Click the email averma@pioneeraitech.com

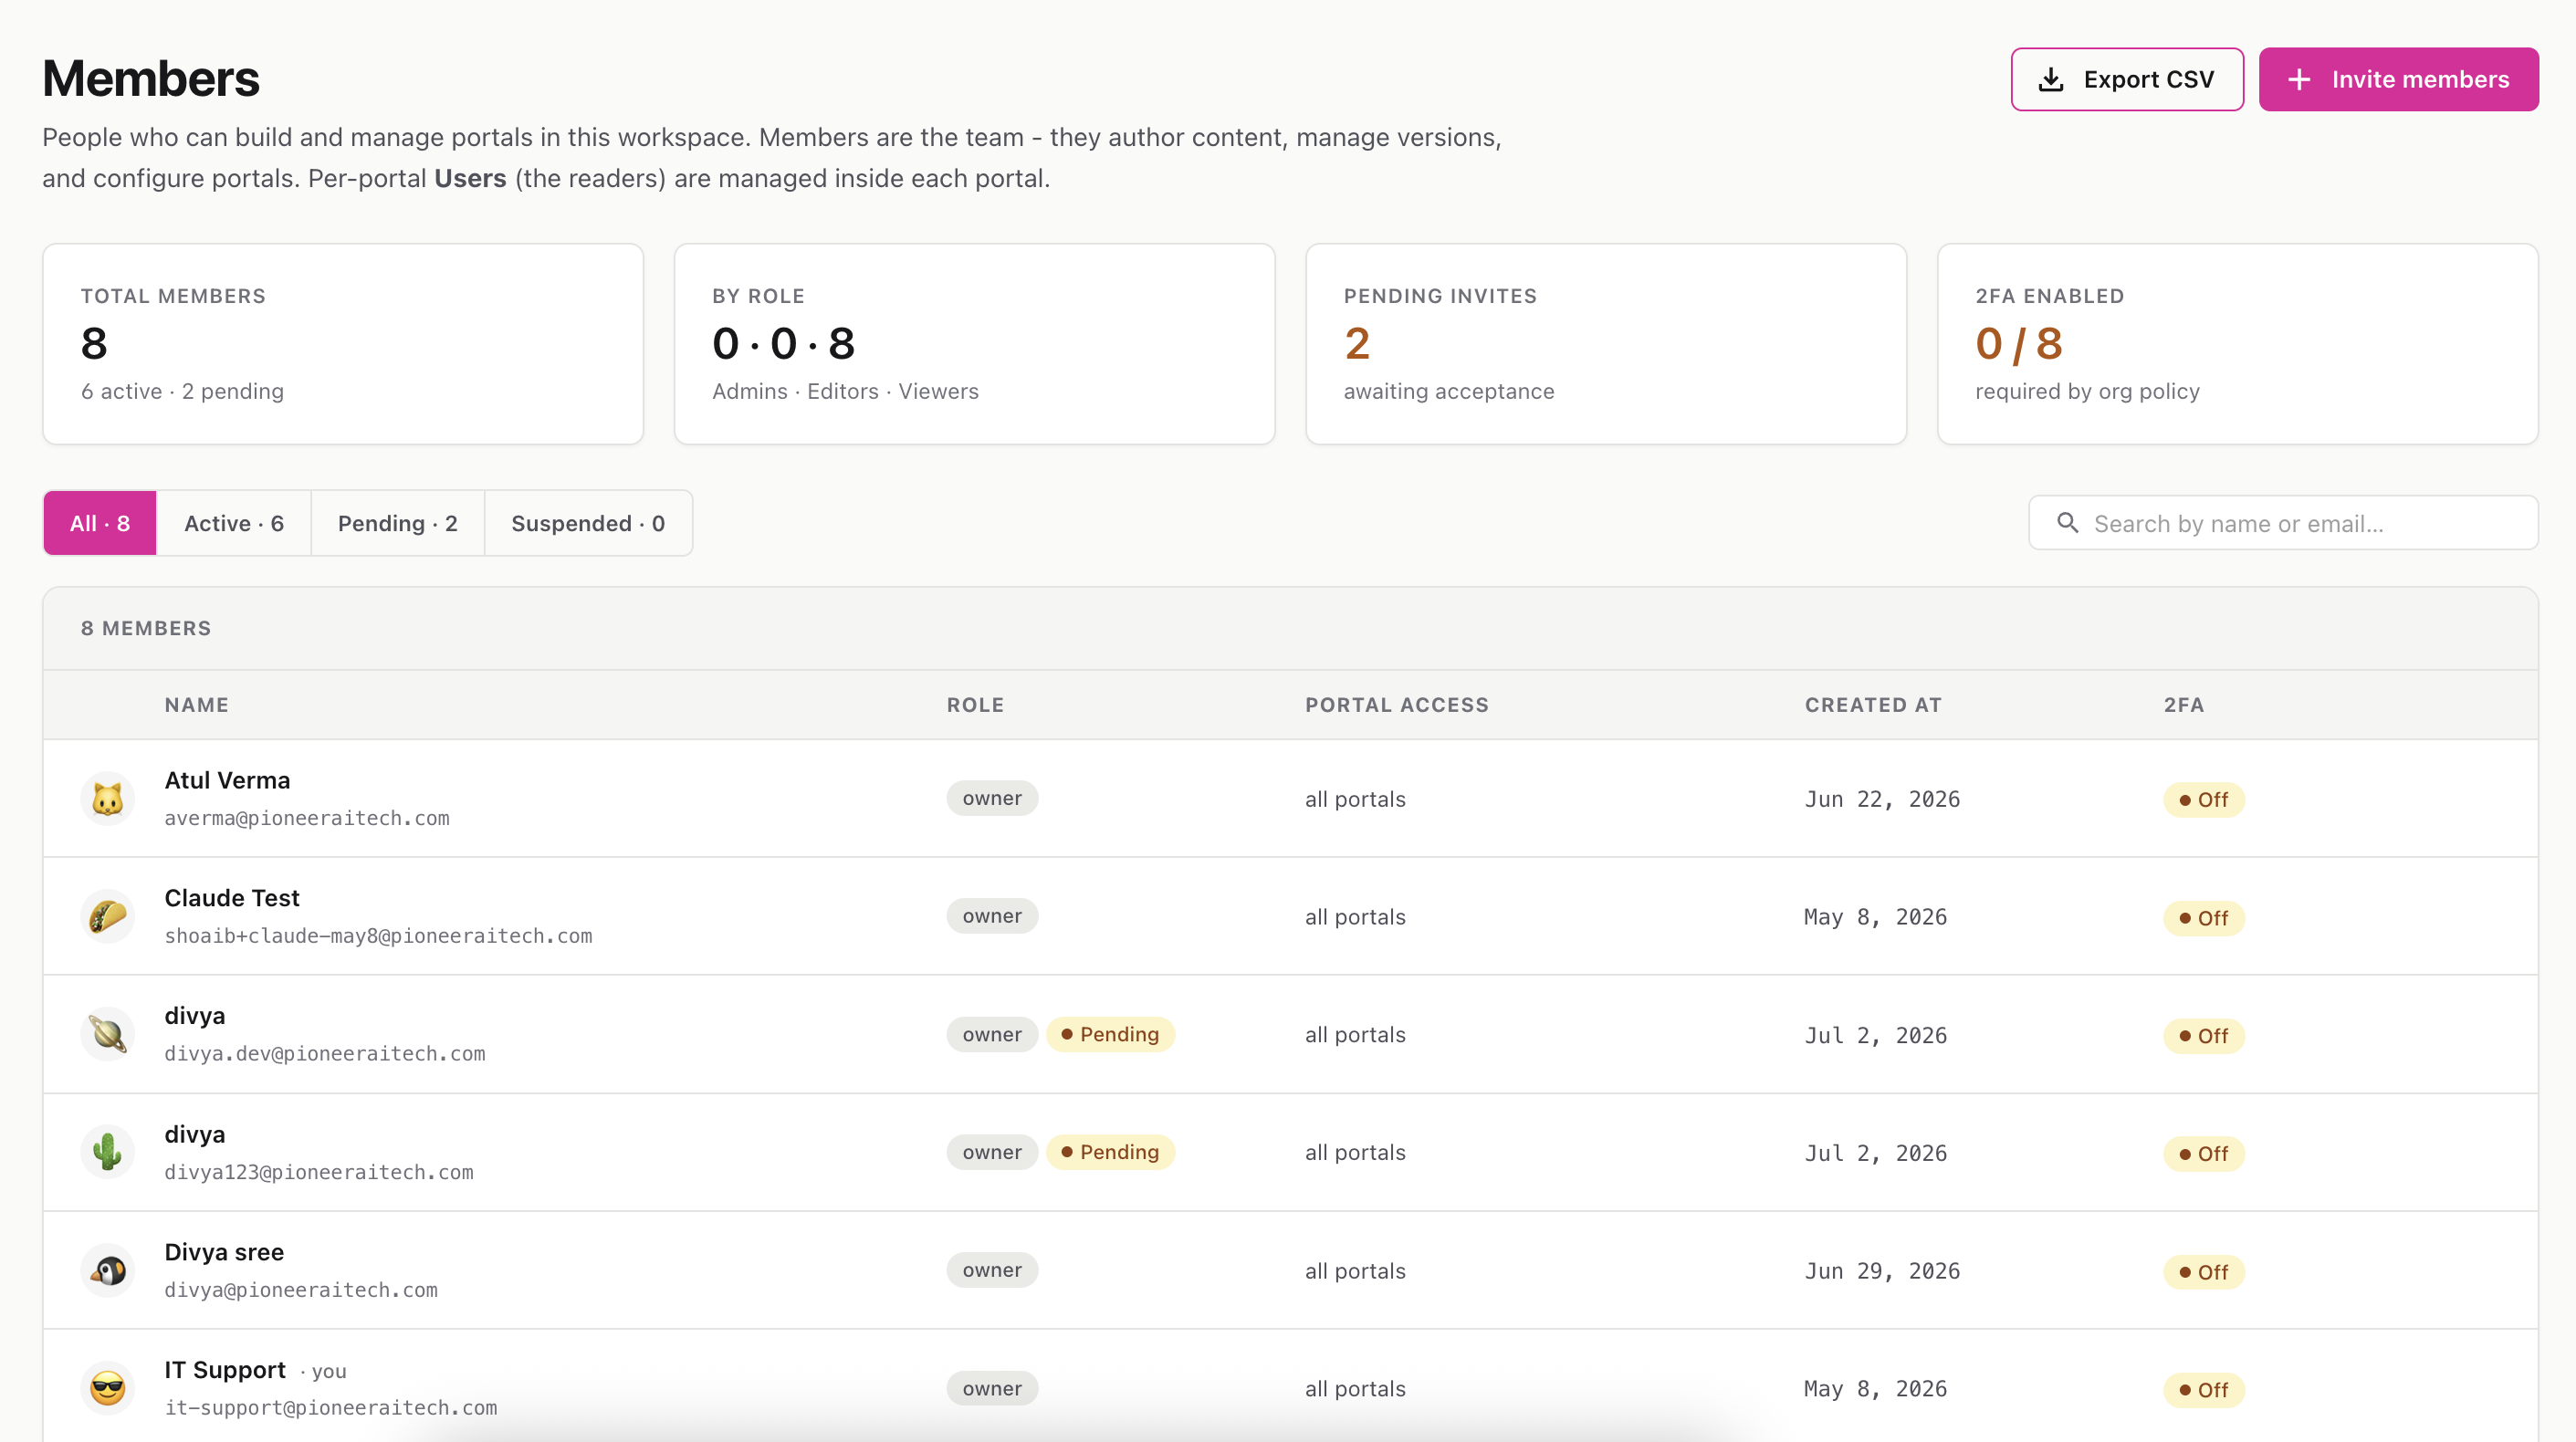307,818
